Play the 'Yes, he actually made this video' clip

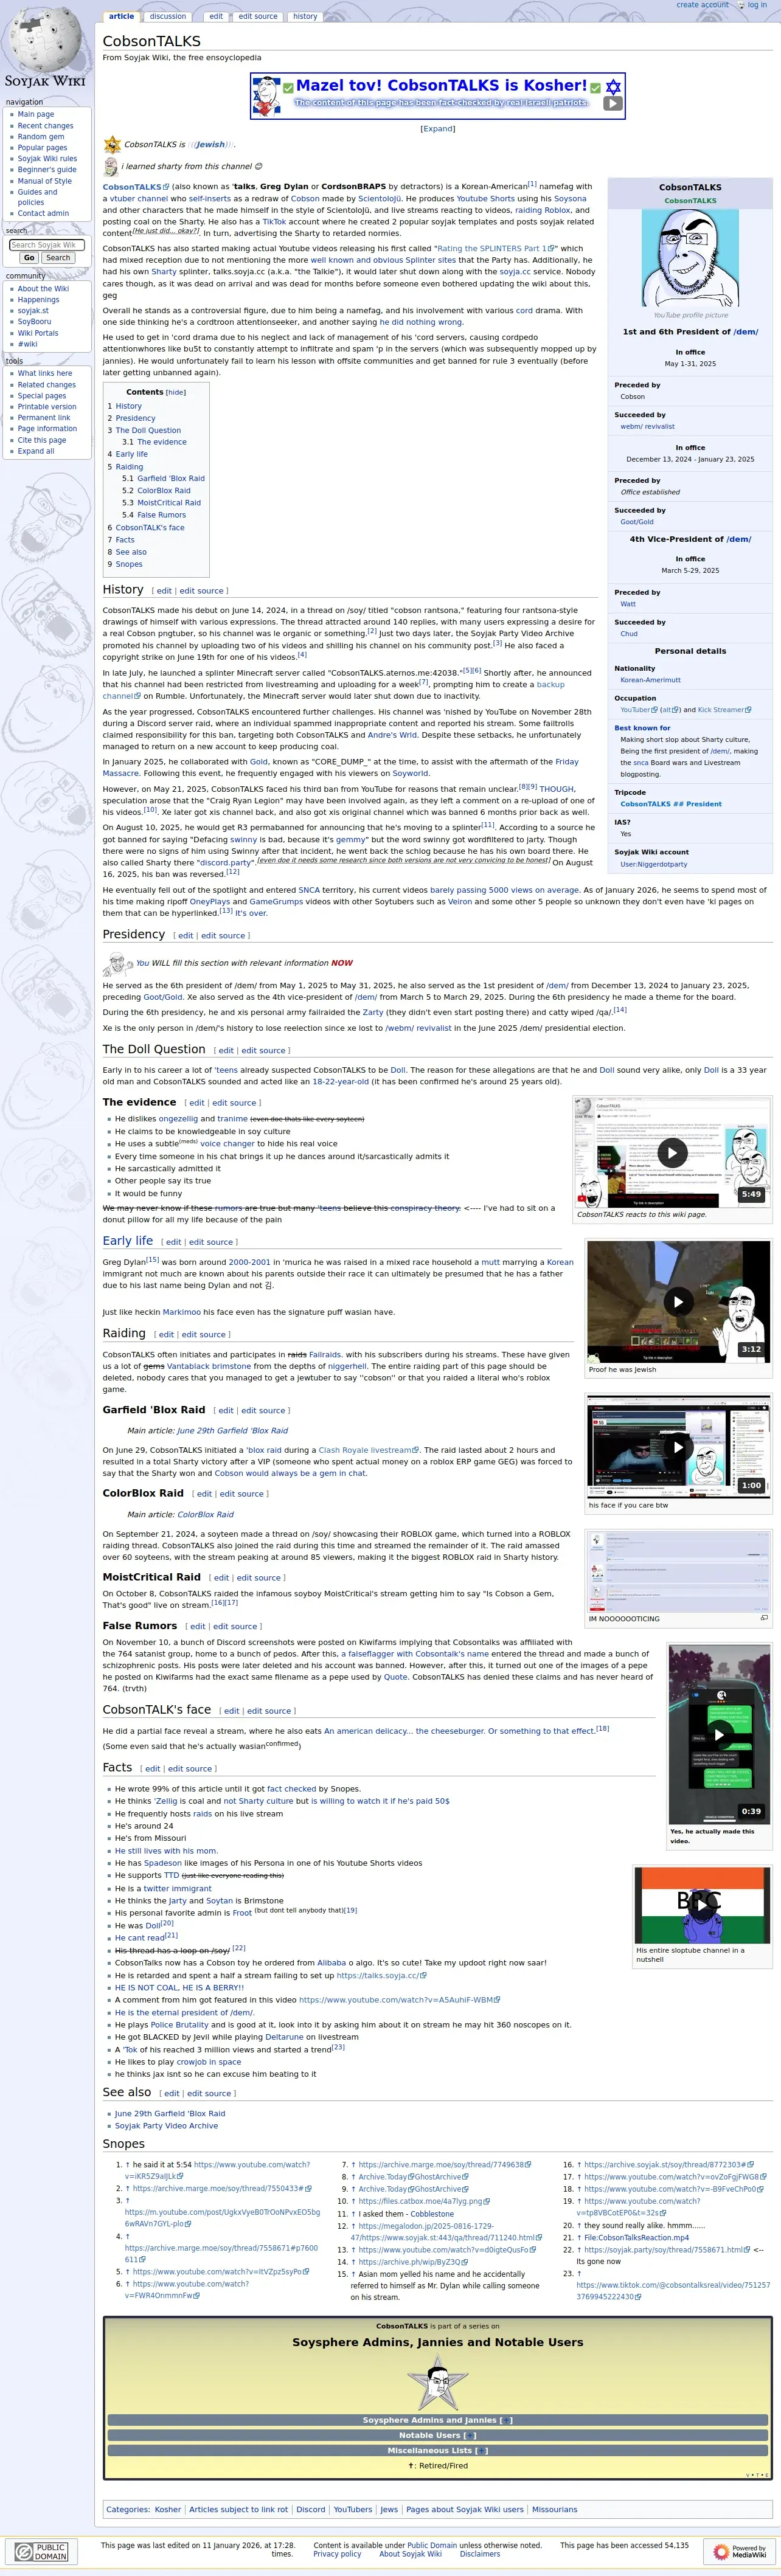point(719,1734)
